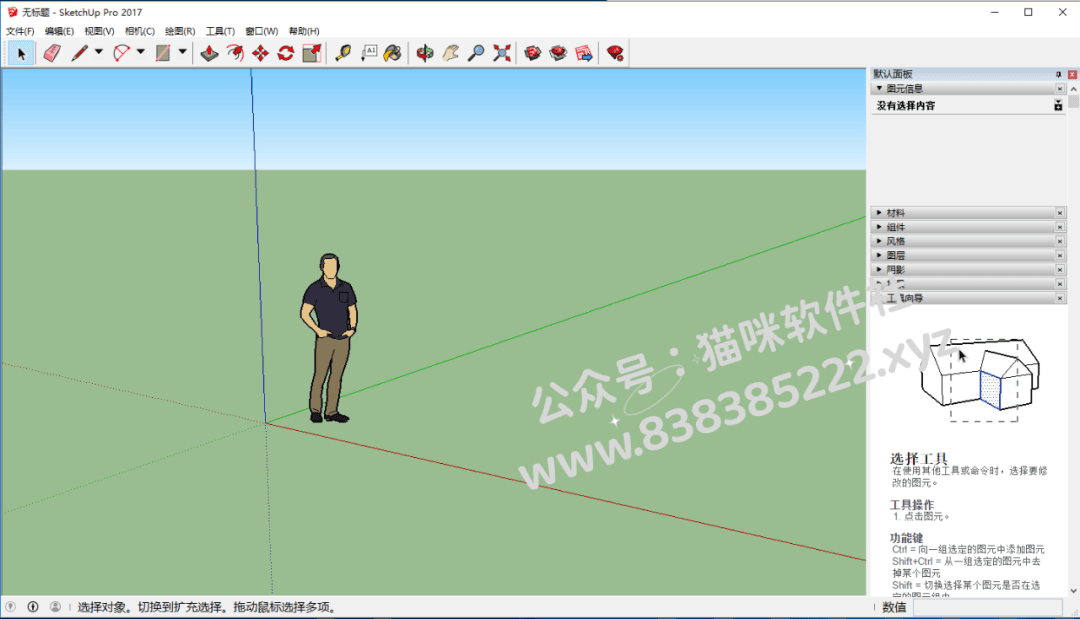1080x619 pixels.
Task: Open the Arc tool dropdown arrow
Action: 141,52
